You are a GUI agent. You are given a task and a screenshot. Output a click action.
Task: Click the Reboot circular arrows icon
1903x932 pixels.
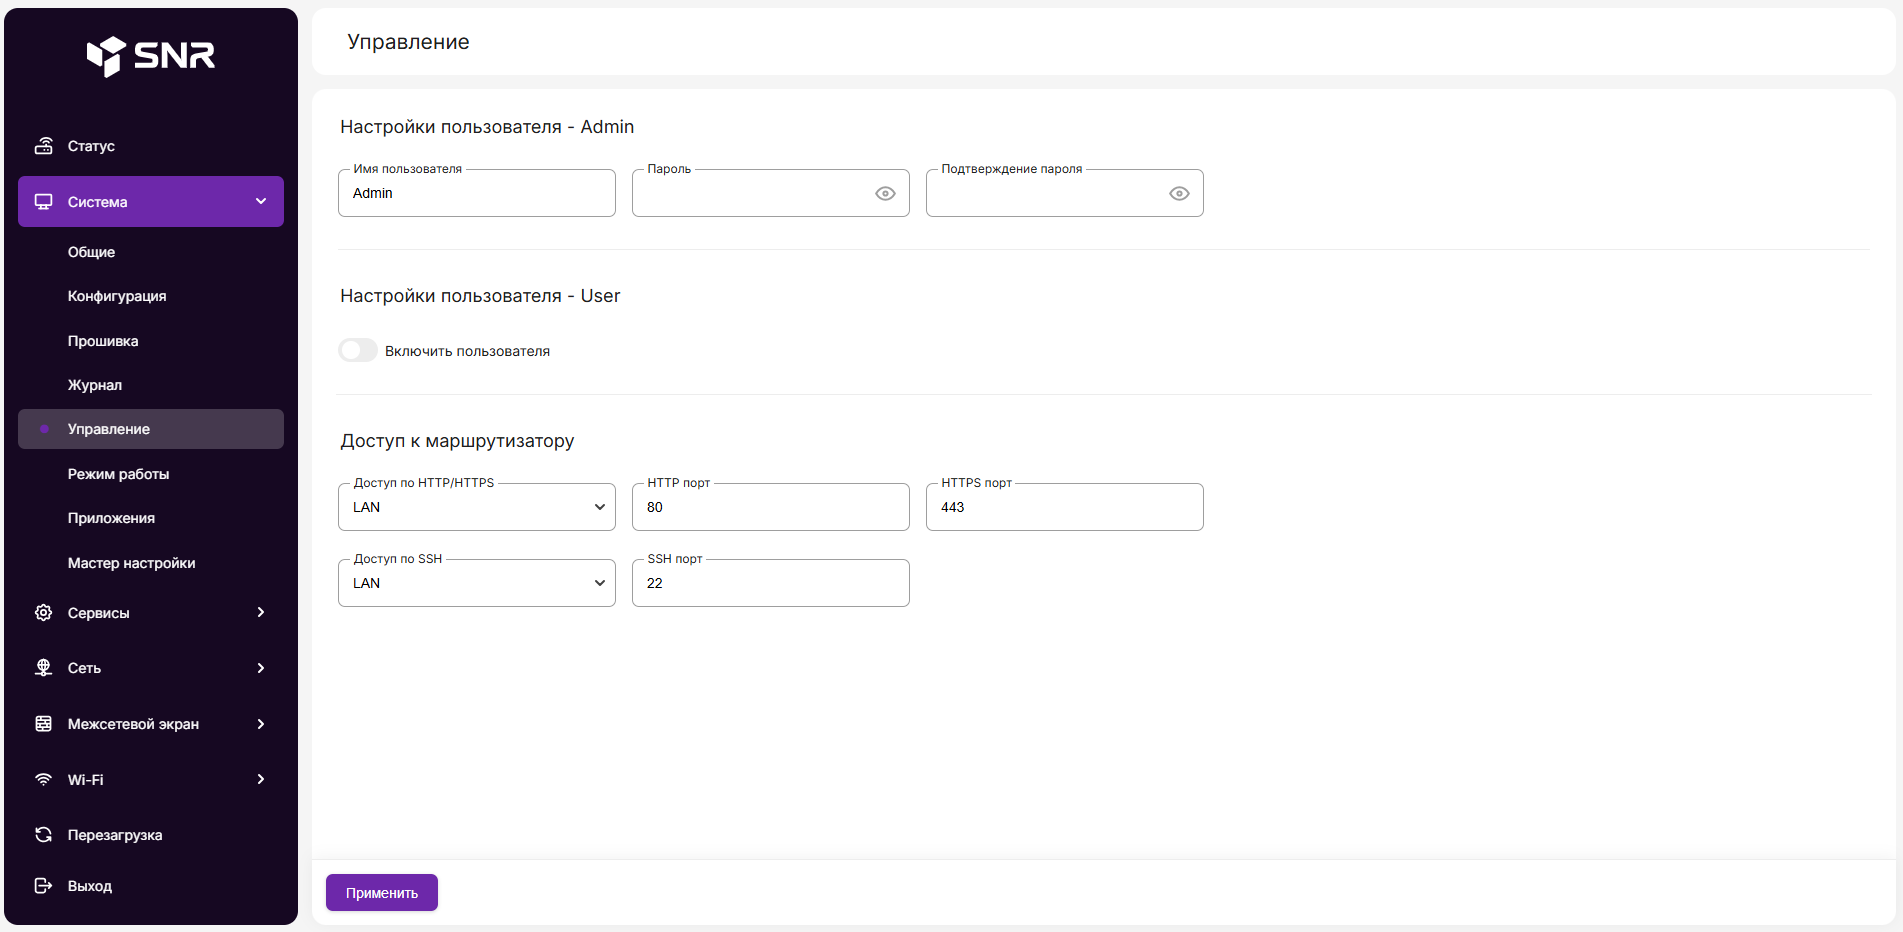[43, 835]
